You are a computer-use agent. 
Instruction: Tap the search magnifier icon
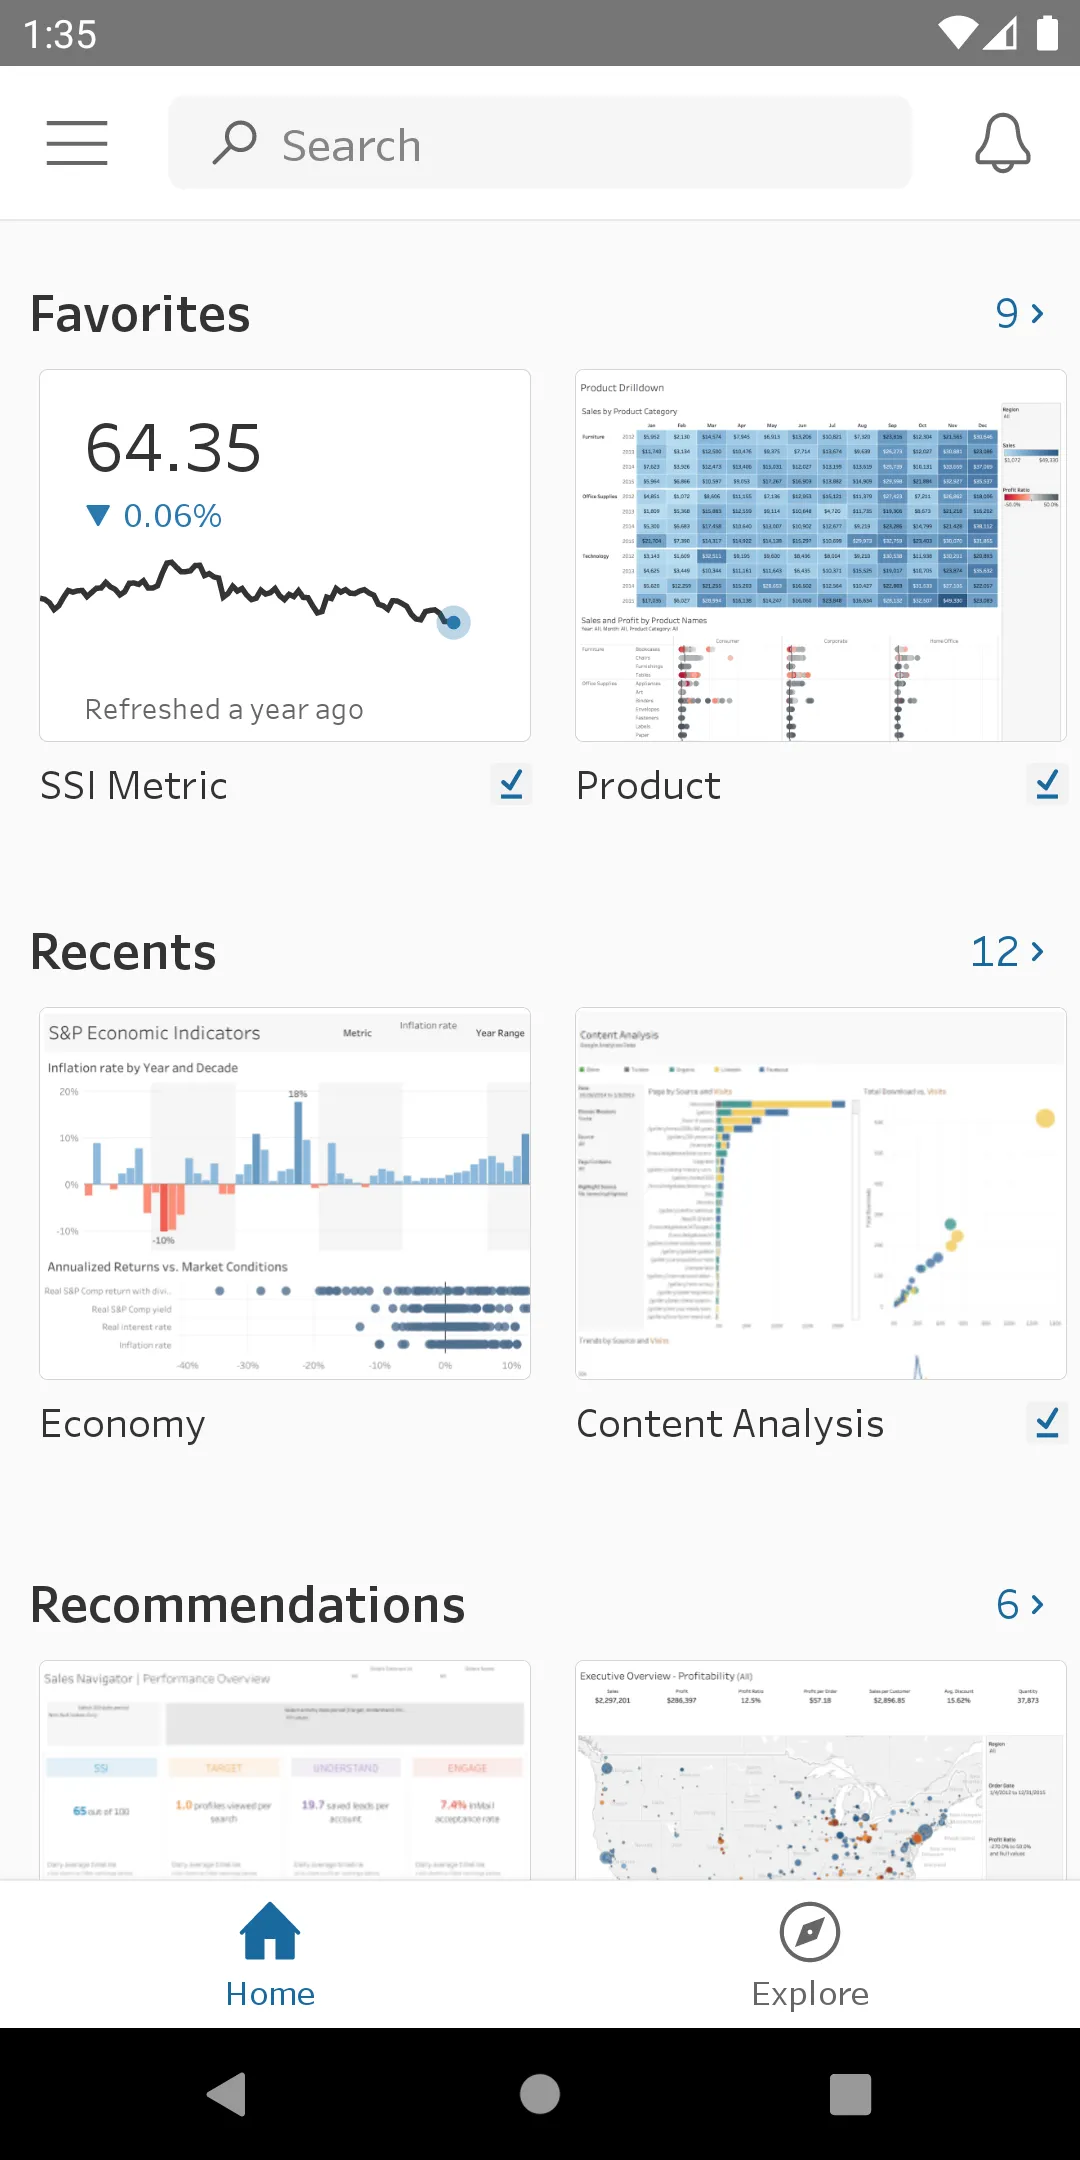pyautogui.click(x=235, y=143)
